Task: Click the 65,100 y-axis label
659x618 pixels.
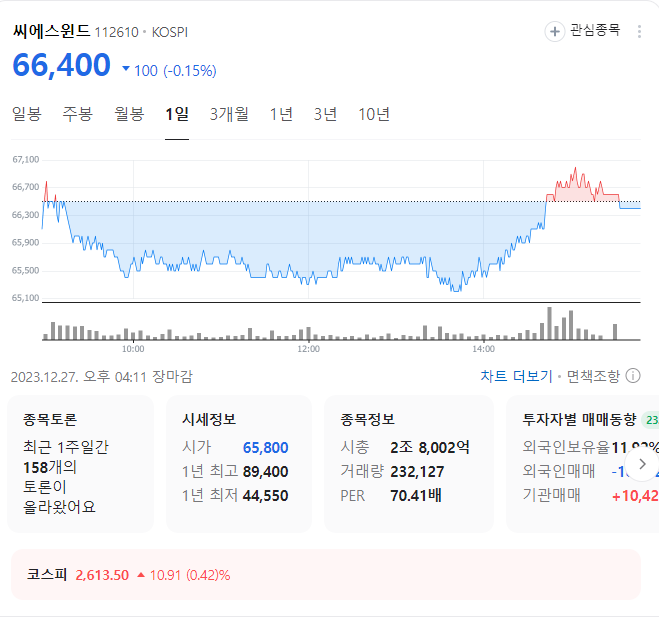Action: point(25,298)
